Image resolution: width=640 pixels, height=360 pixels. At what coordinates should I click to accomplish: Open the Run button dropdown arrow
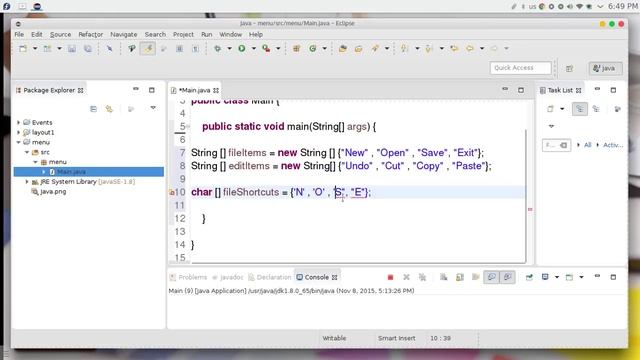click(253, 49)
